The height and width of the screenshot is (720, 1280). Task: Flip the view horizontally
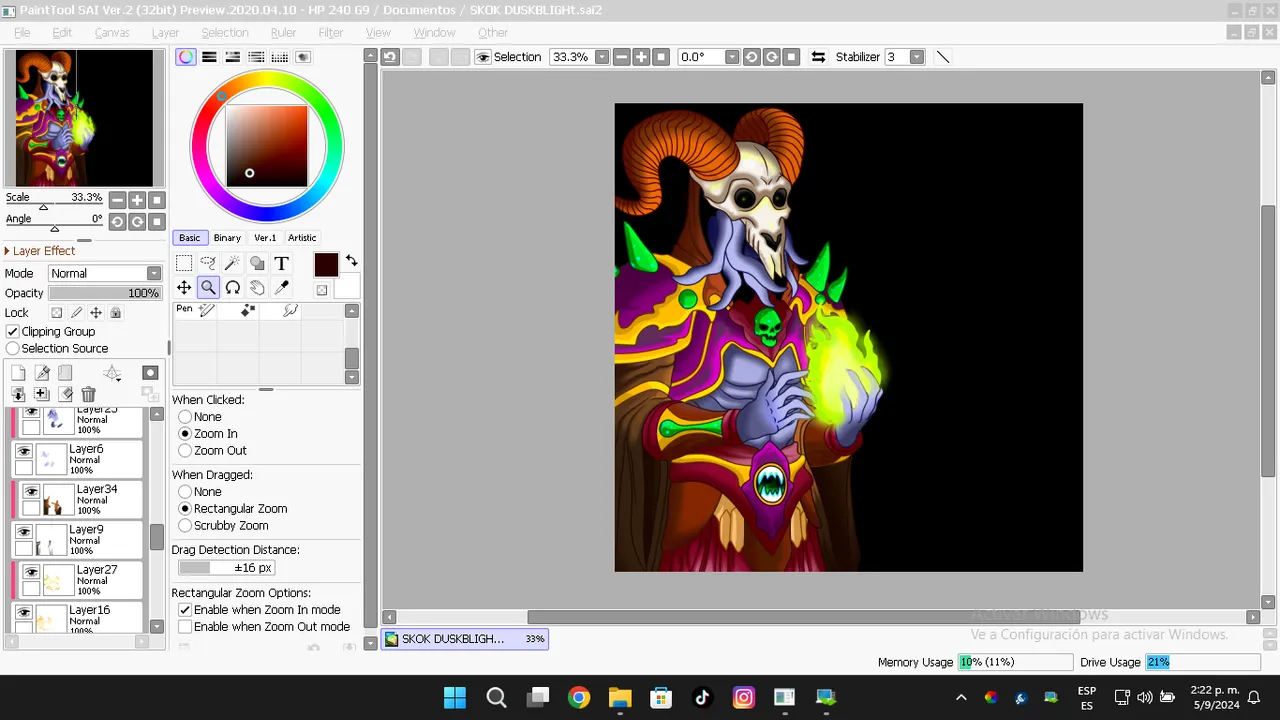(x=818, y=57)
